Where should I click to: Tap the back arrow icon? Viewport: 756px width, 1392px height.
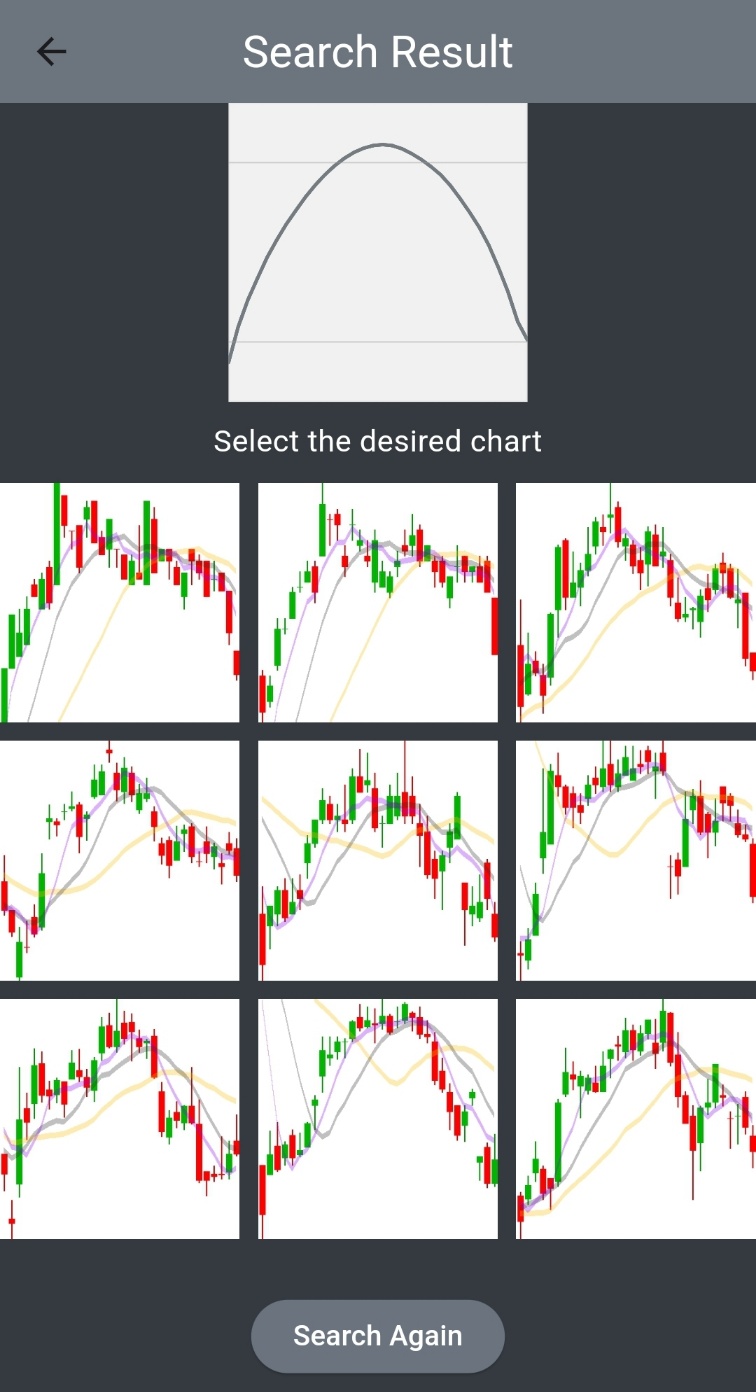[51, 52]
